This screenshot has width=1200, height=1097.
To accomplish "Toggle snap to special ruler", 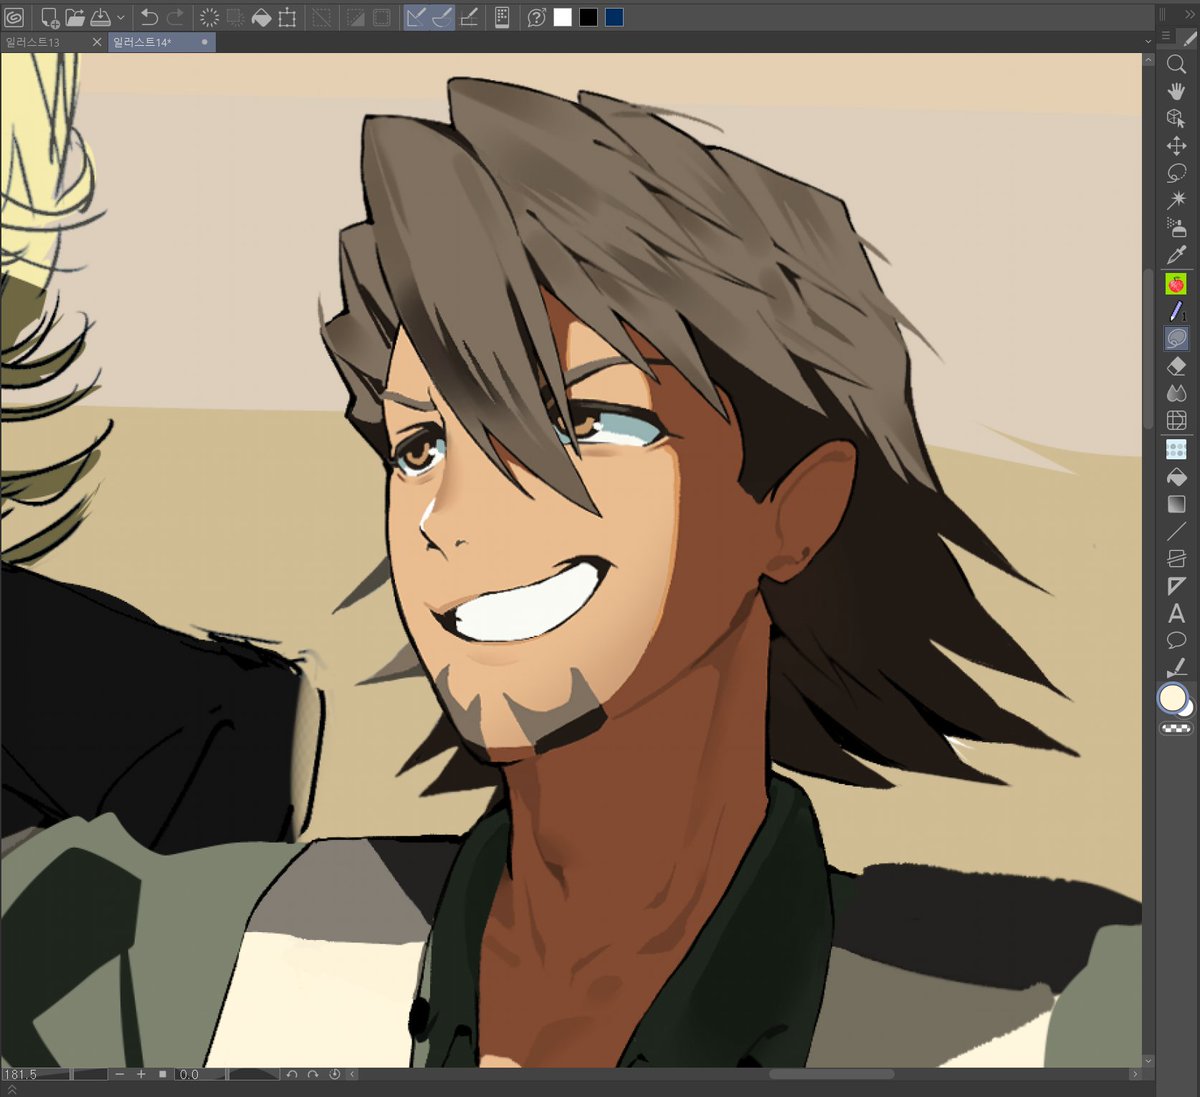I will tap(442, 17).
